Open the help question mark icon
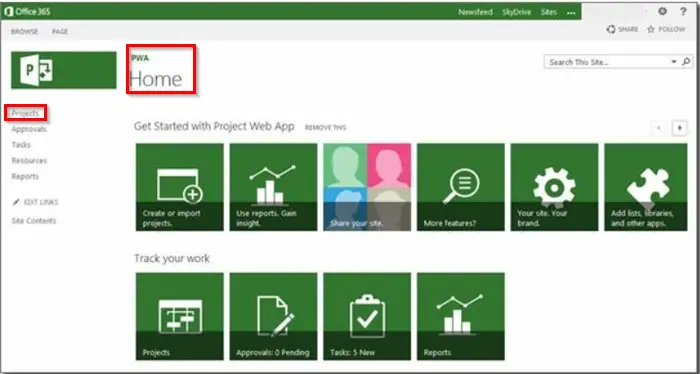Viewport: 700px width, 374px height. click(x=683, y=12)
